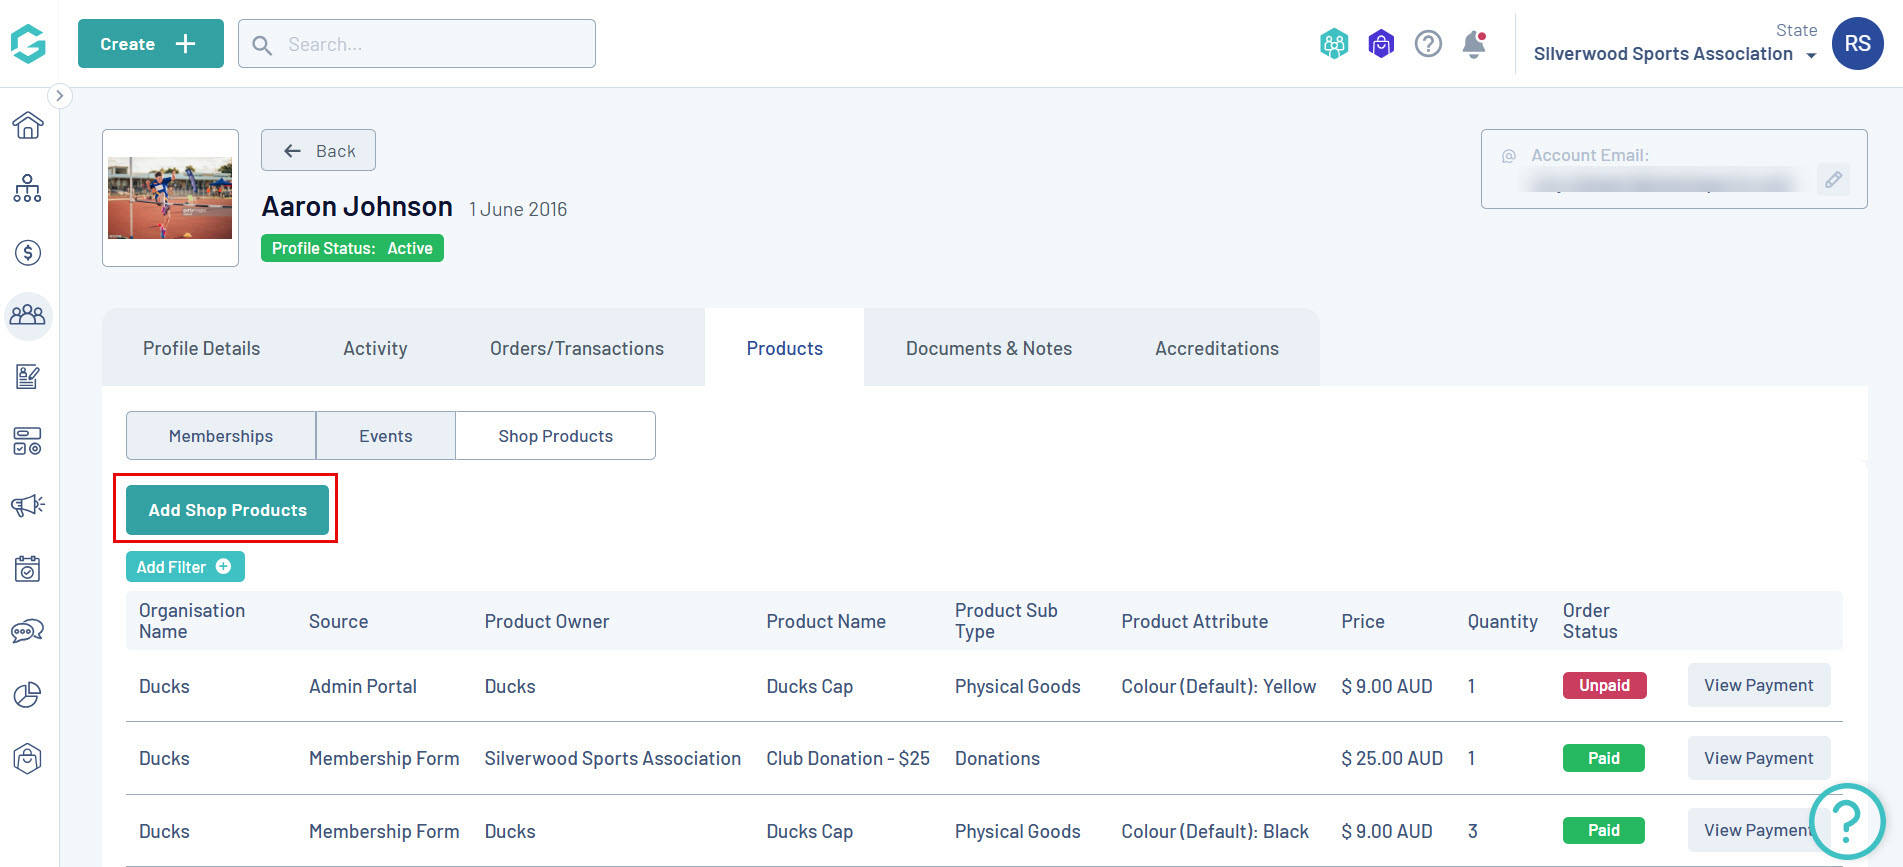This screenshot has height=867, width=1903.
Task: Click the organisation hierarchy sidebar icon
Action: coord(28,189)
